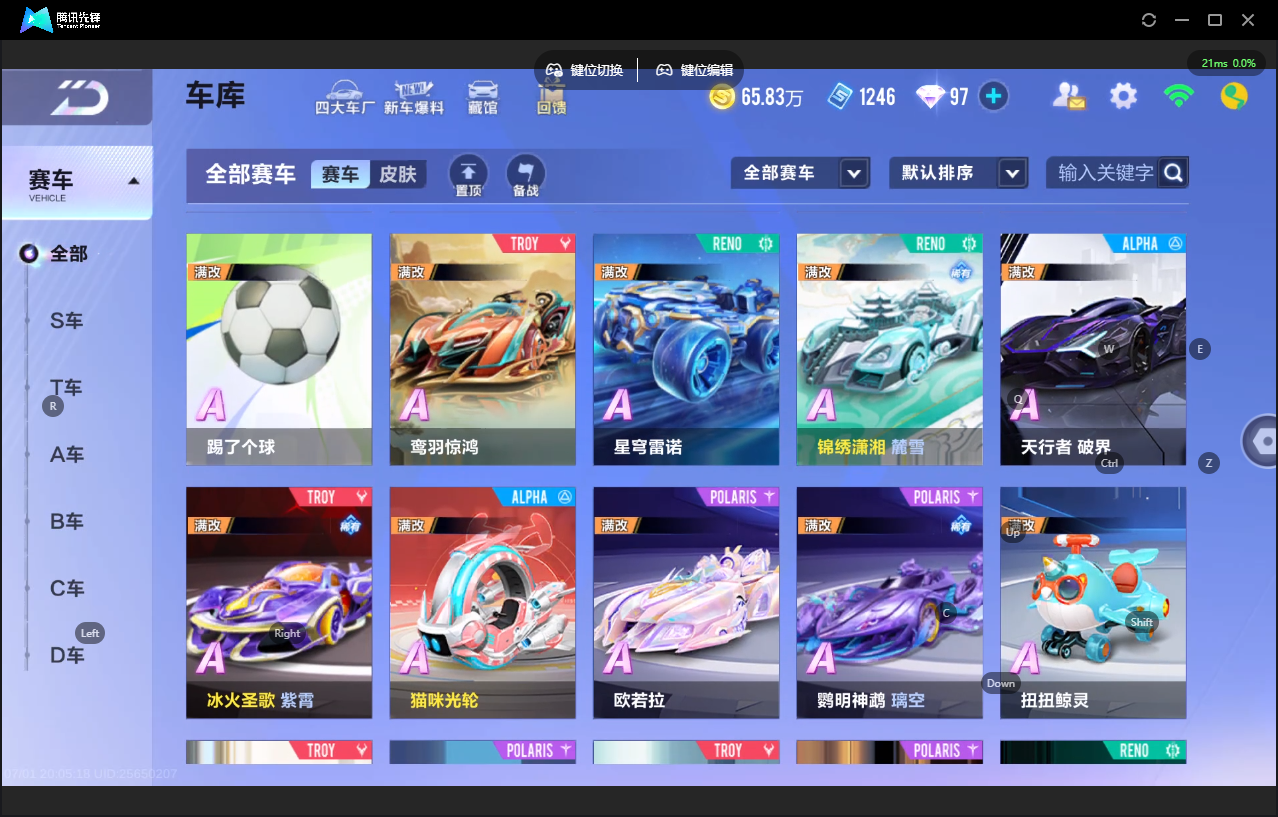Click the 置顶 pin-to-top icon
Image resolution: width=1278 pixels, height=817 pixels.
click(468, 175)
